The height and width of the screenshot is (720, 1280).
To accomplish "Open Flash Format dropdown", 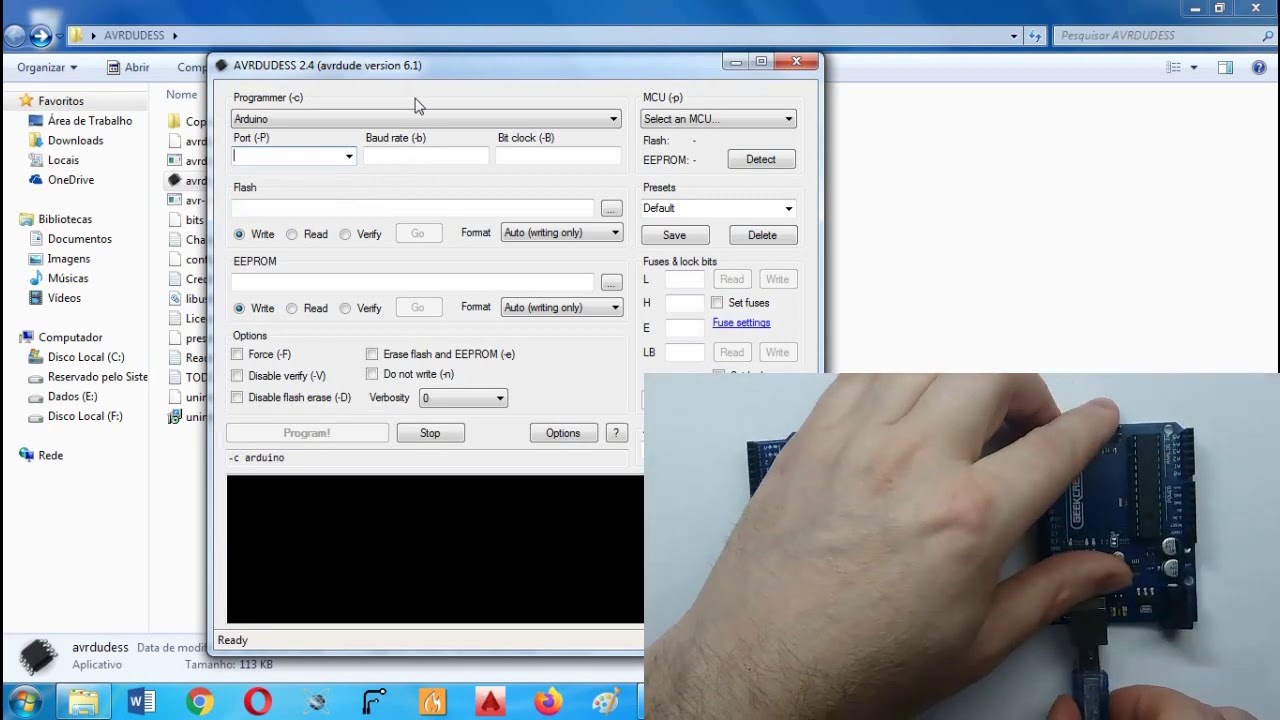I will click(x=561, y=233).
